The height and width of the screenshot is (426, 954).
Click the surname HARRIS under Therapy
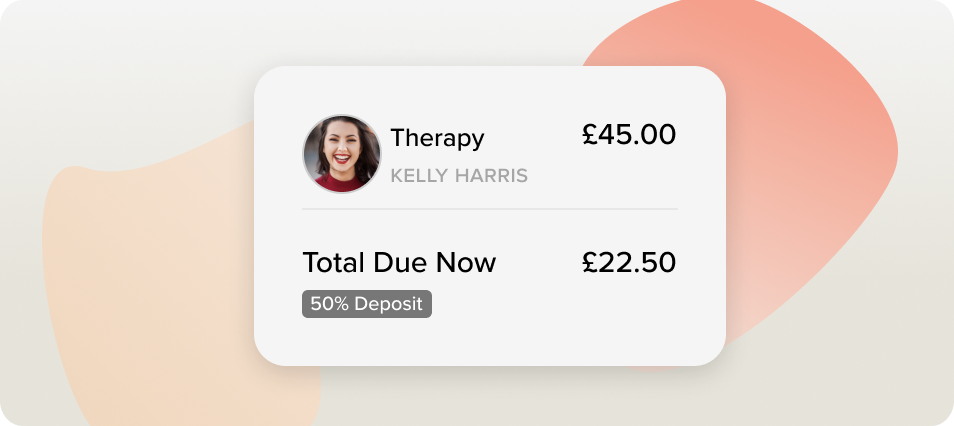point(492,176)
